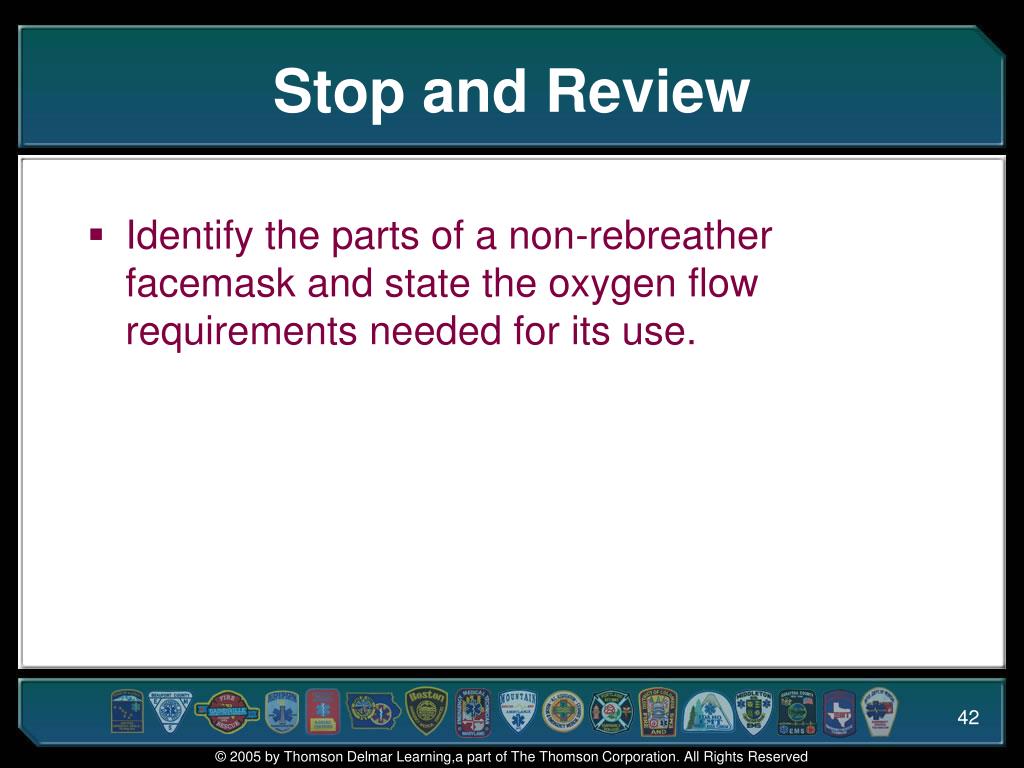Viewport: 1024px width, 768px height.
Task: Click the Texas EMT state-outline badge
Action: coord(839,712)
